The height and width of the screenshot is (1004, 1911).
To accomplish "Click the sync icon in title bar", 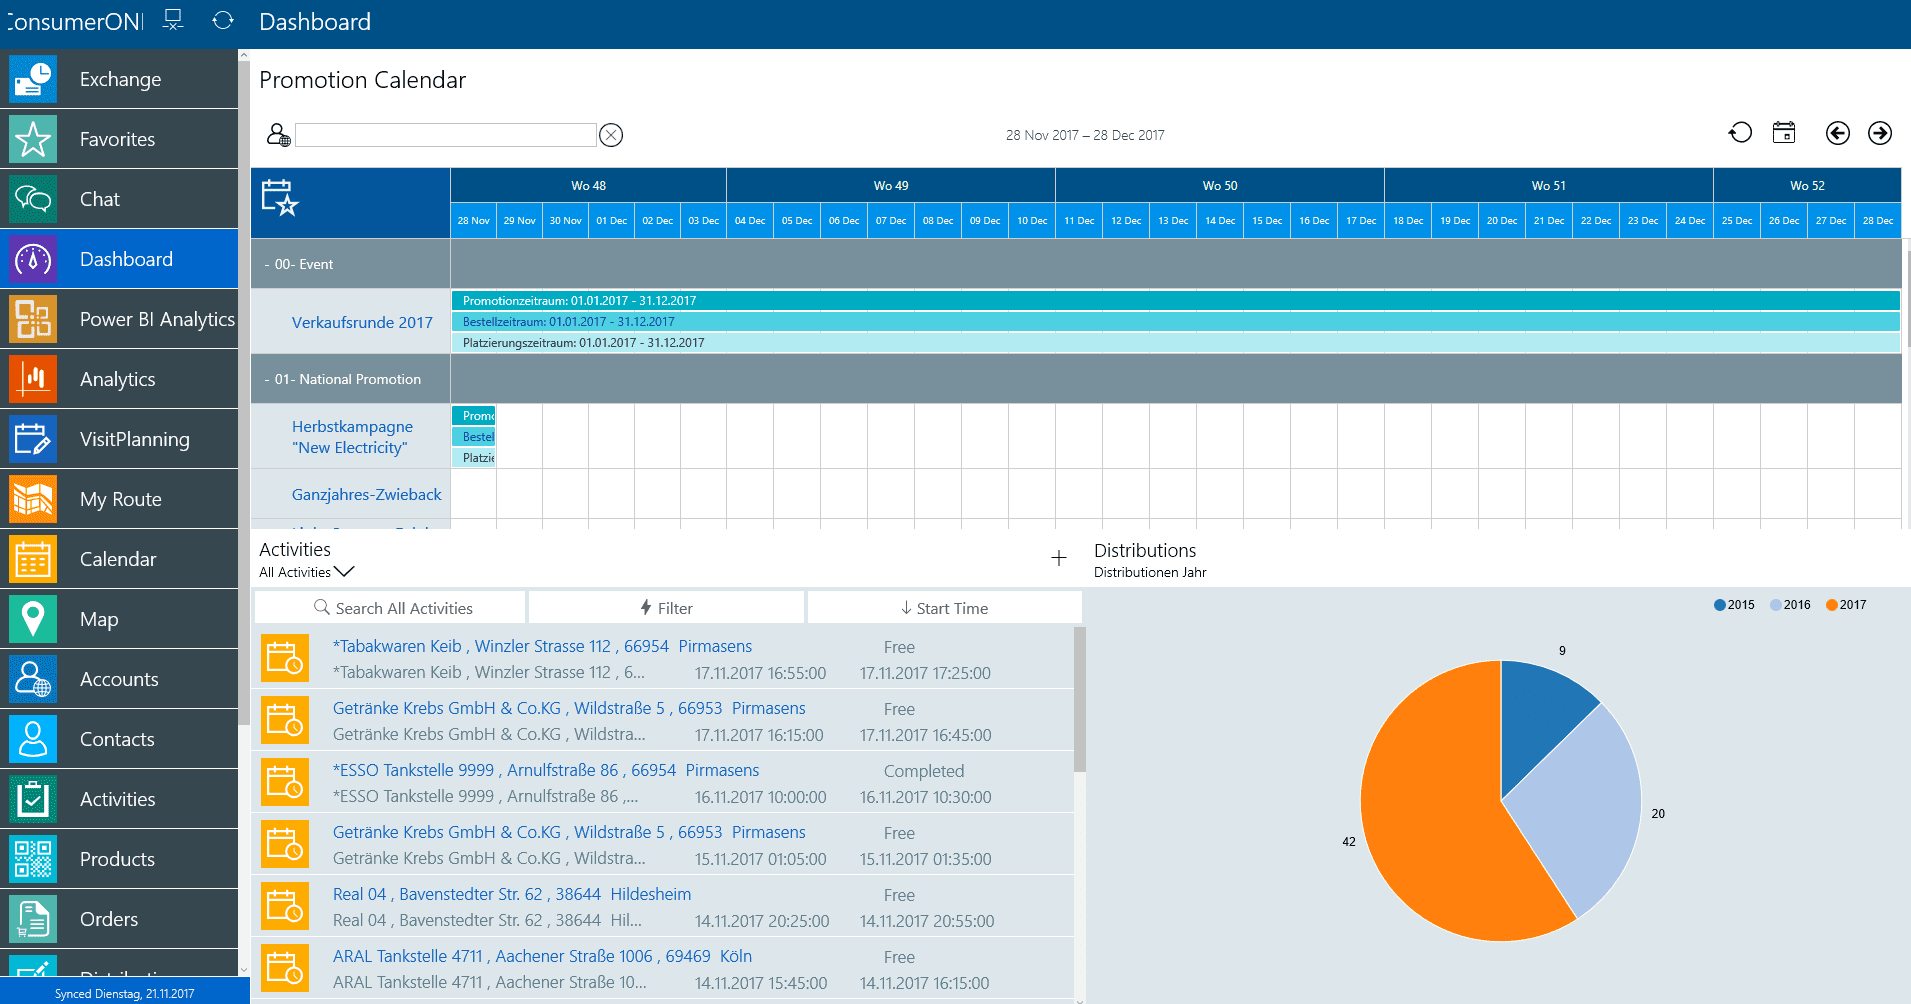I will click(223, 21).
